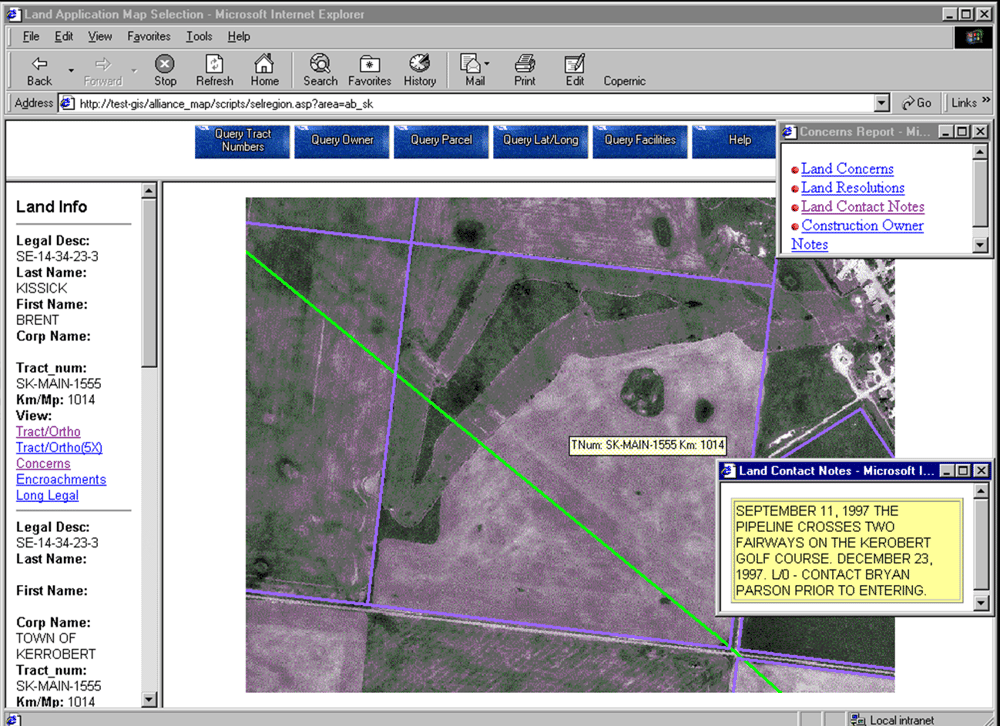This screenshot has height=726, width=1000.
Task: Print the page using Print icon
Action: point(525,70)
